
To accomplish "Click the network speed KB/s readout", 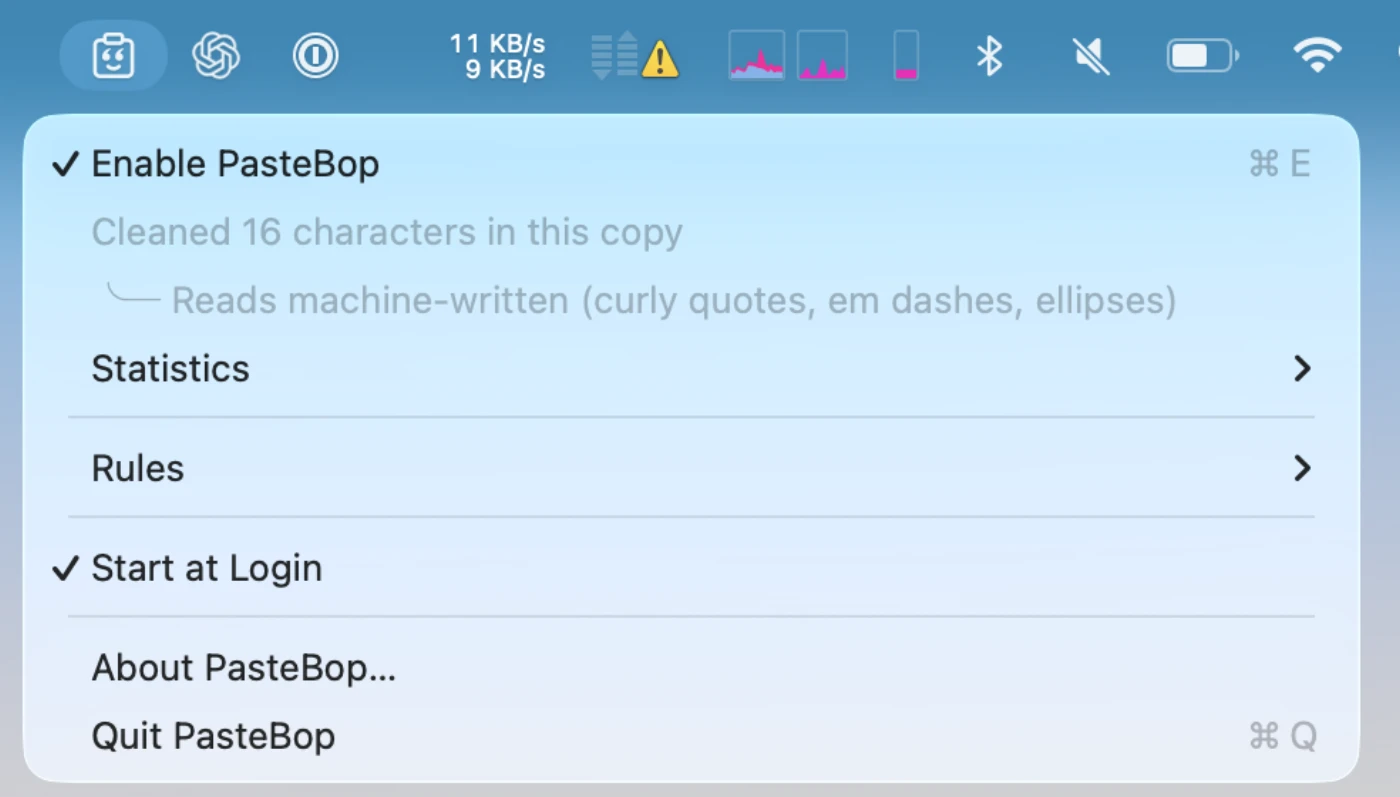I will [x=497, y=56].
